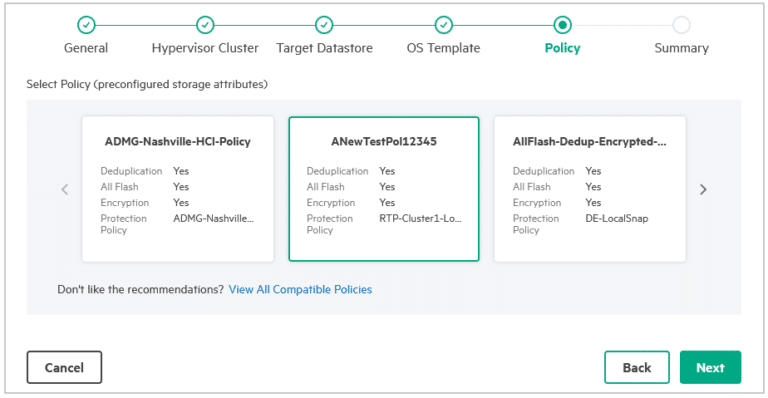Go to the OS Template step label
Viewport: 768px width, 398px height.
[x=443, y=48]
